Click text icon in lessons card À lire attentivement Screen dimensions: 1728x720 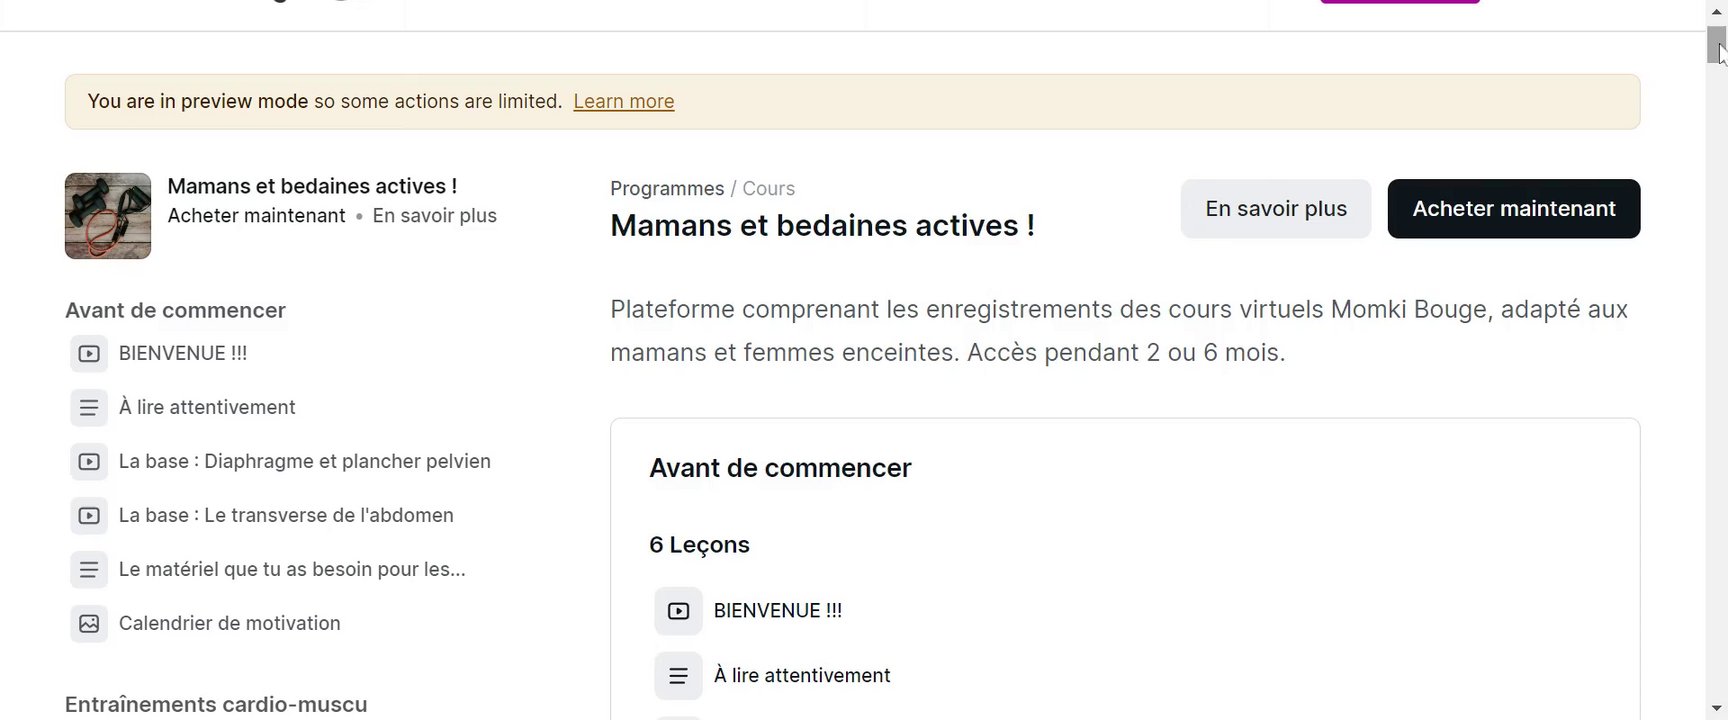pyautogui.click(x=678, y=676)
